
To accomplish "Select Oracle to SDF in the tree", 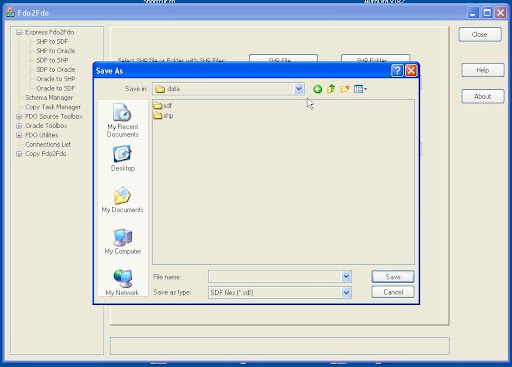I will click(x=56, y=88).
